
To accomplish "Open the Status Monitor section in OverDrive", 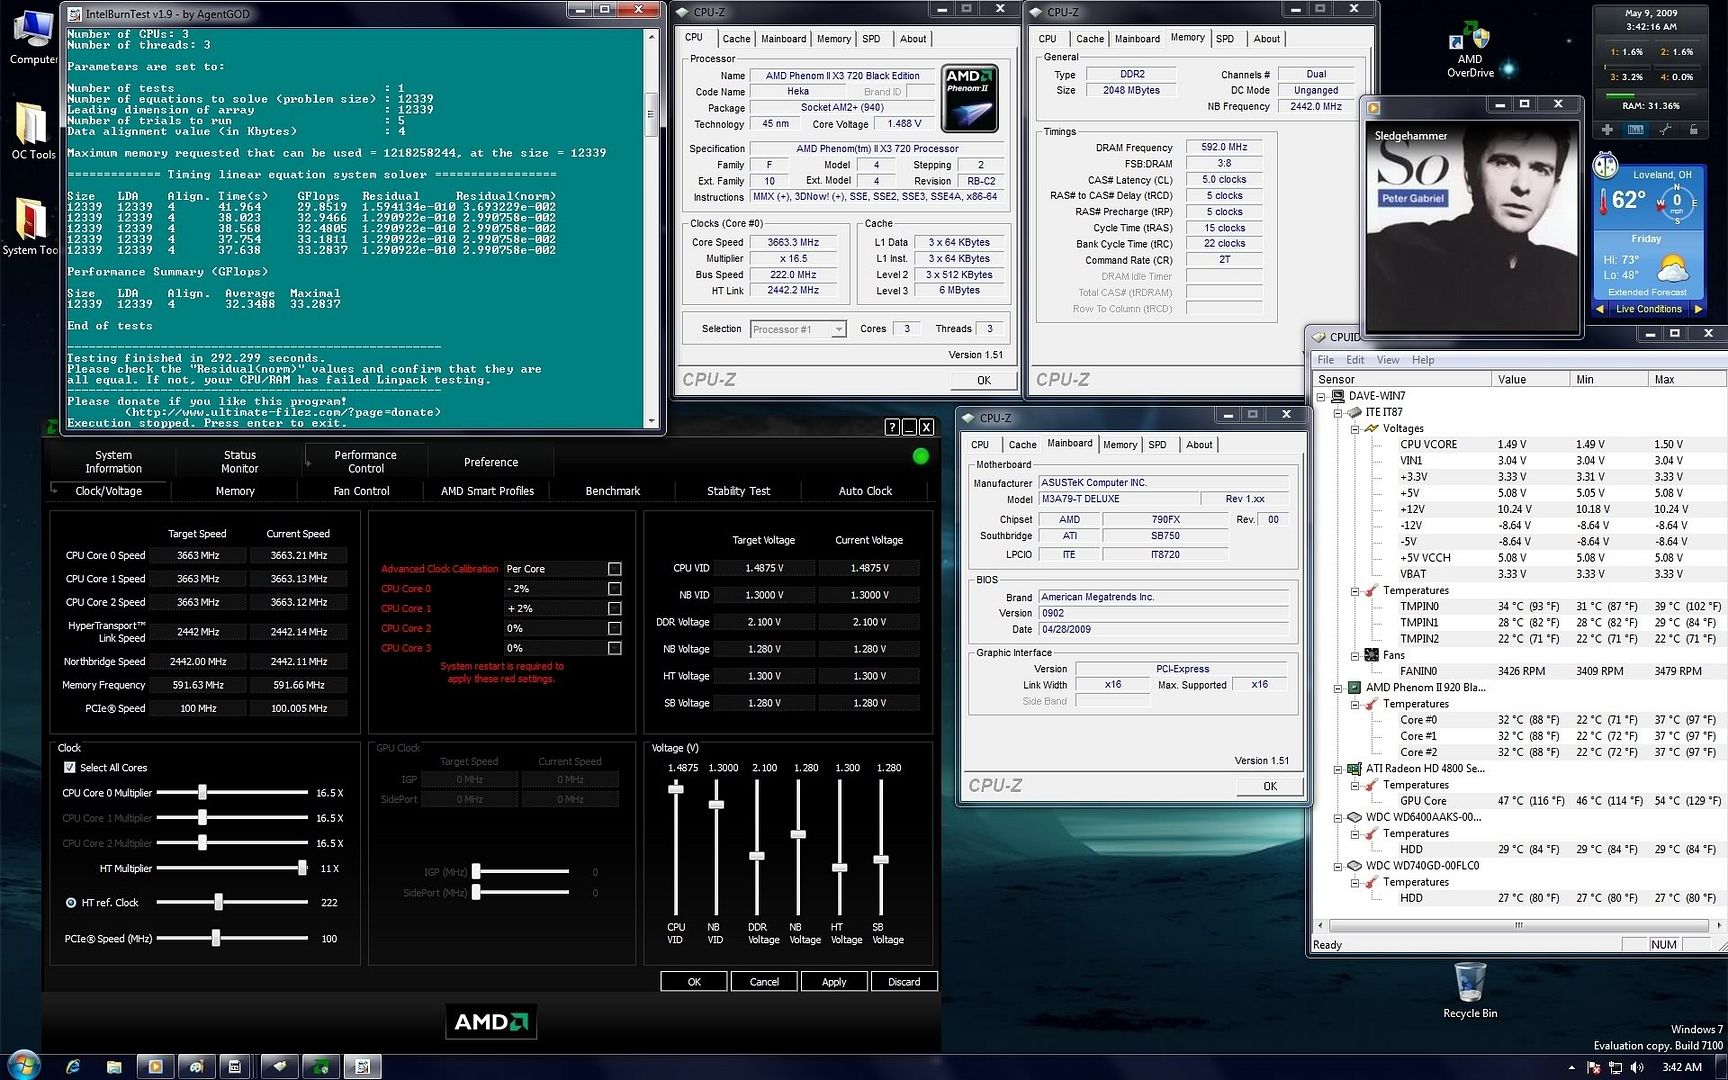I will tap(240, 462).
